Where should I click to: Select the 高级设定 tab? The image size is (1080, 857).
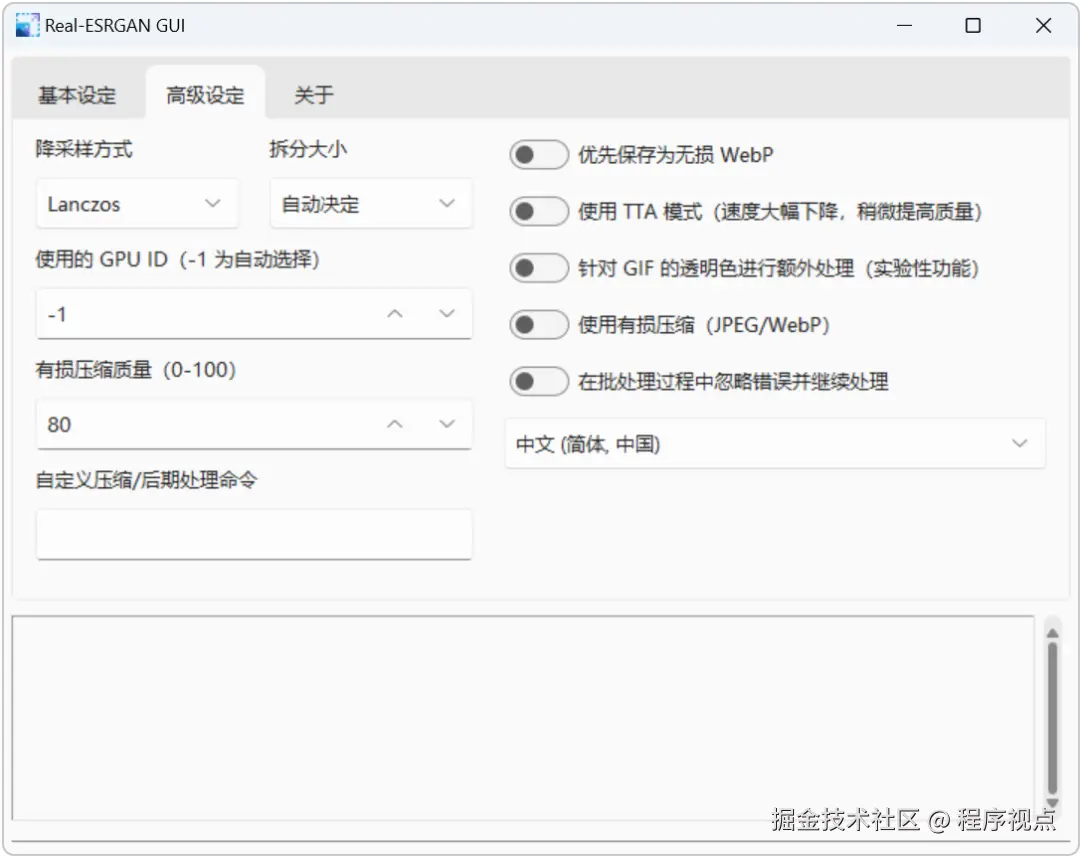(205, 95)
